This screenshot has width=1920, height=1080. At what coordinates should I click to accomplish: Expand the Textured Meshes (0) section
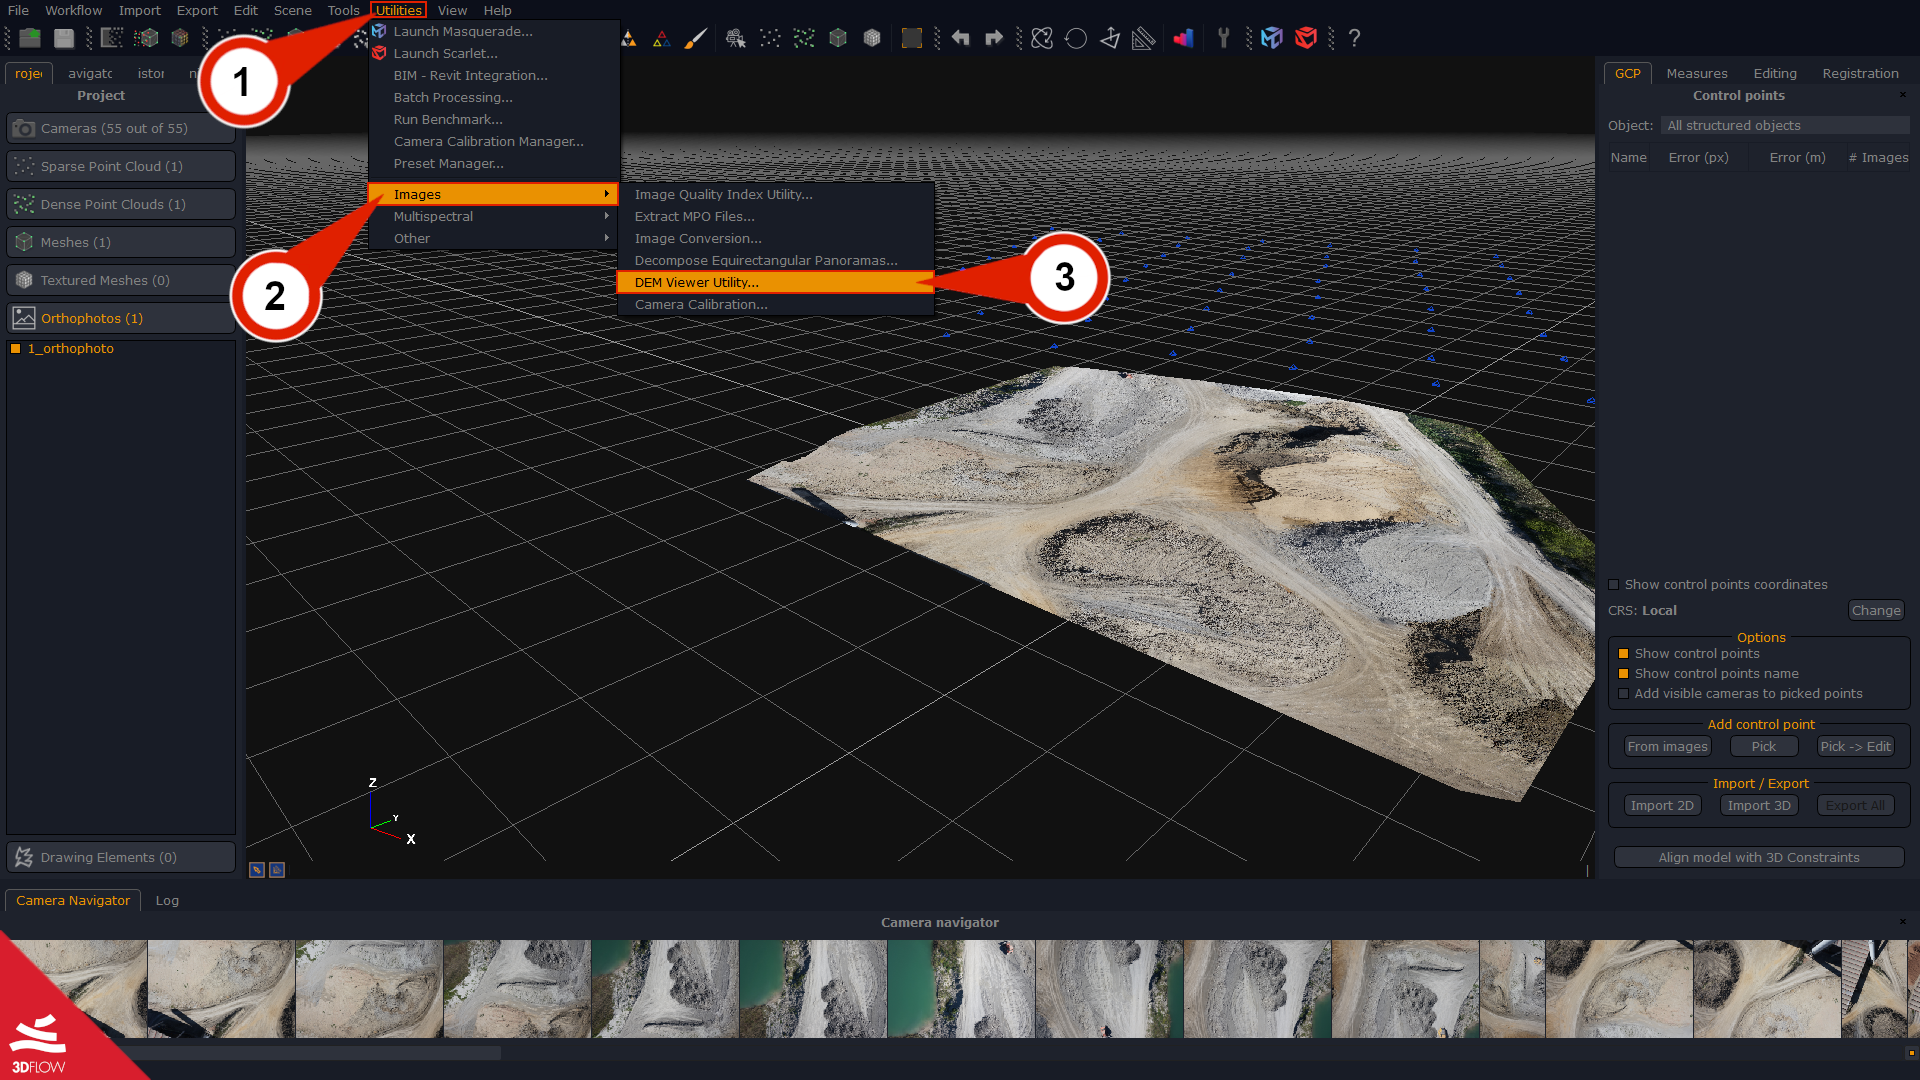click(x=121, y=280)
